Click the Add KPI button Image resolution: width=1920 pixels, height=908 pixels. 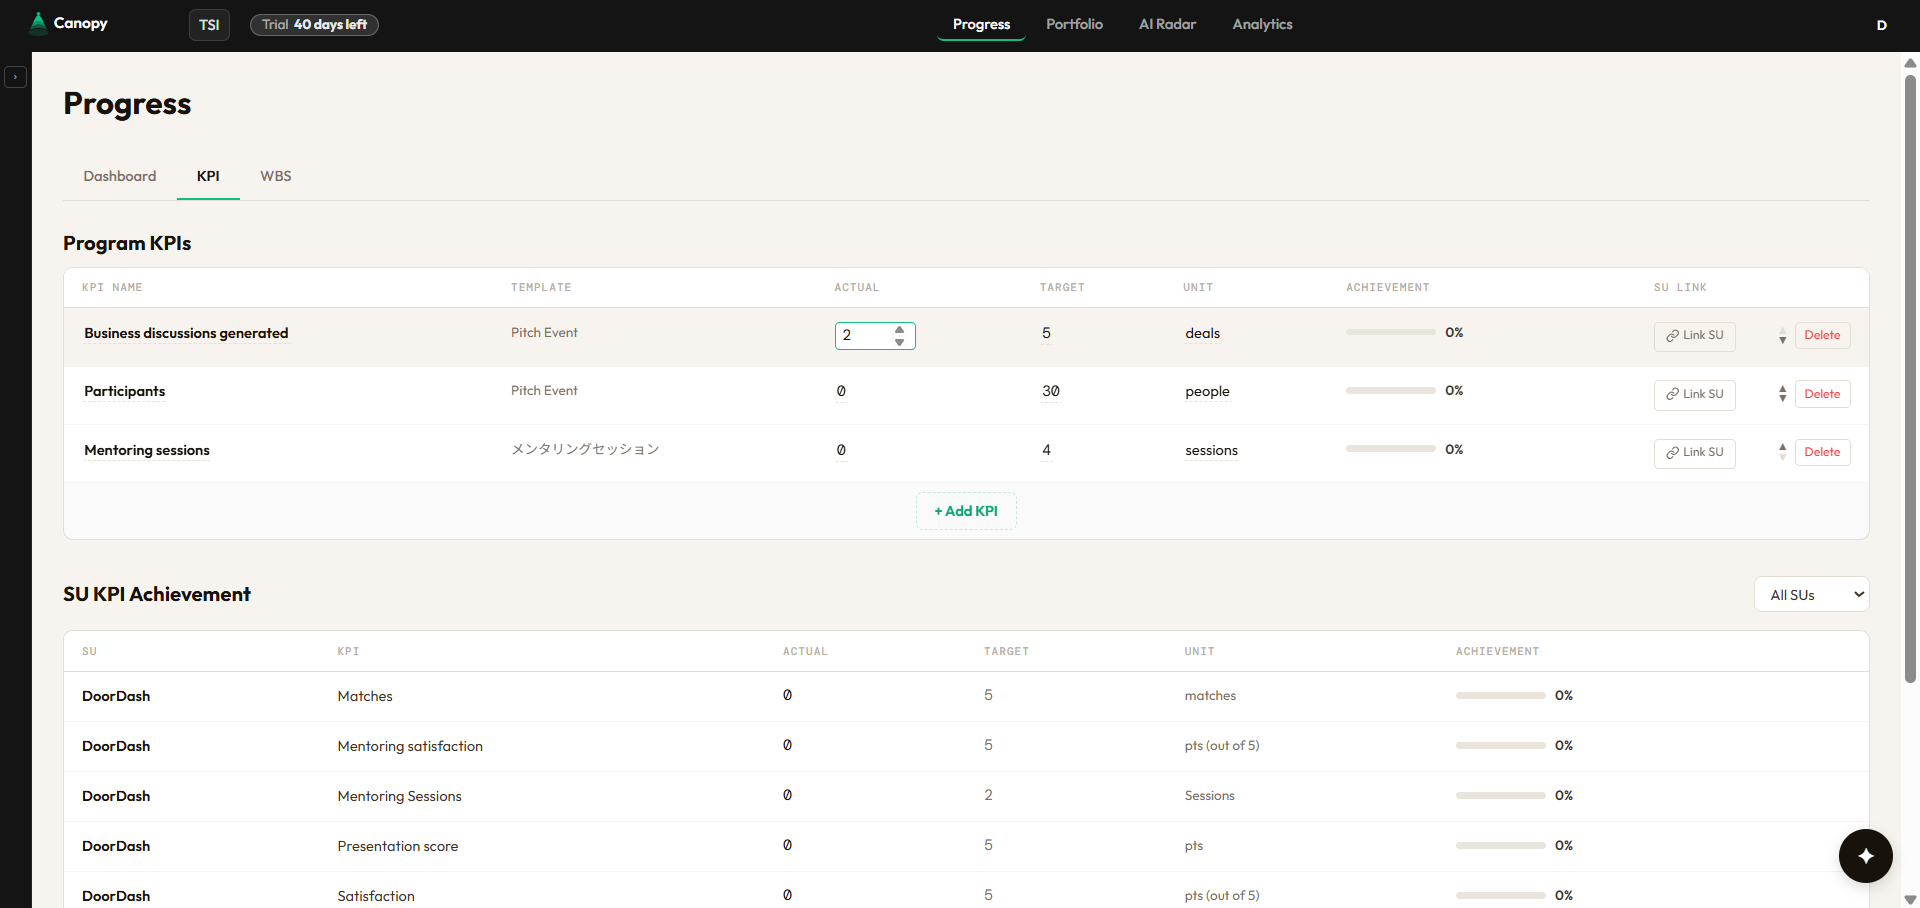(x=966, y=511)
